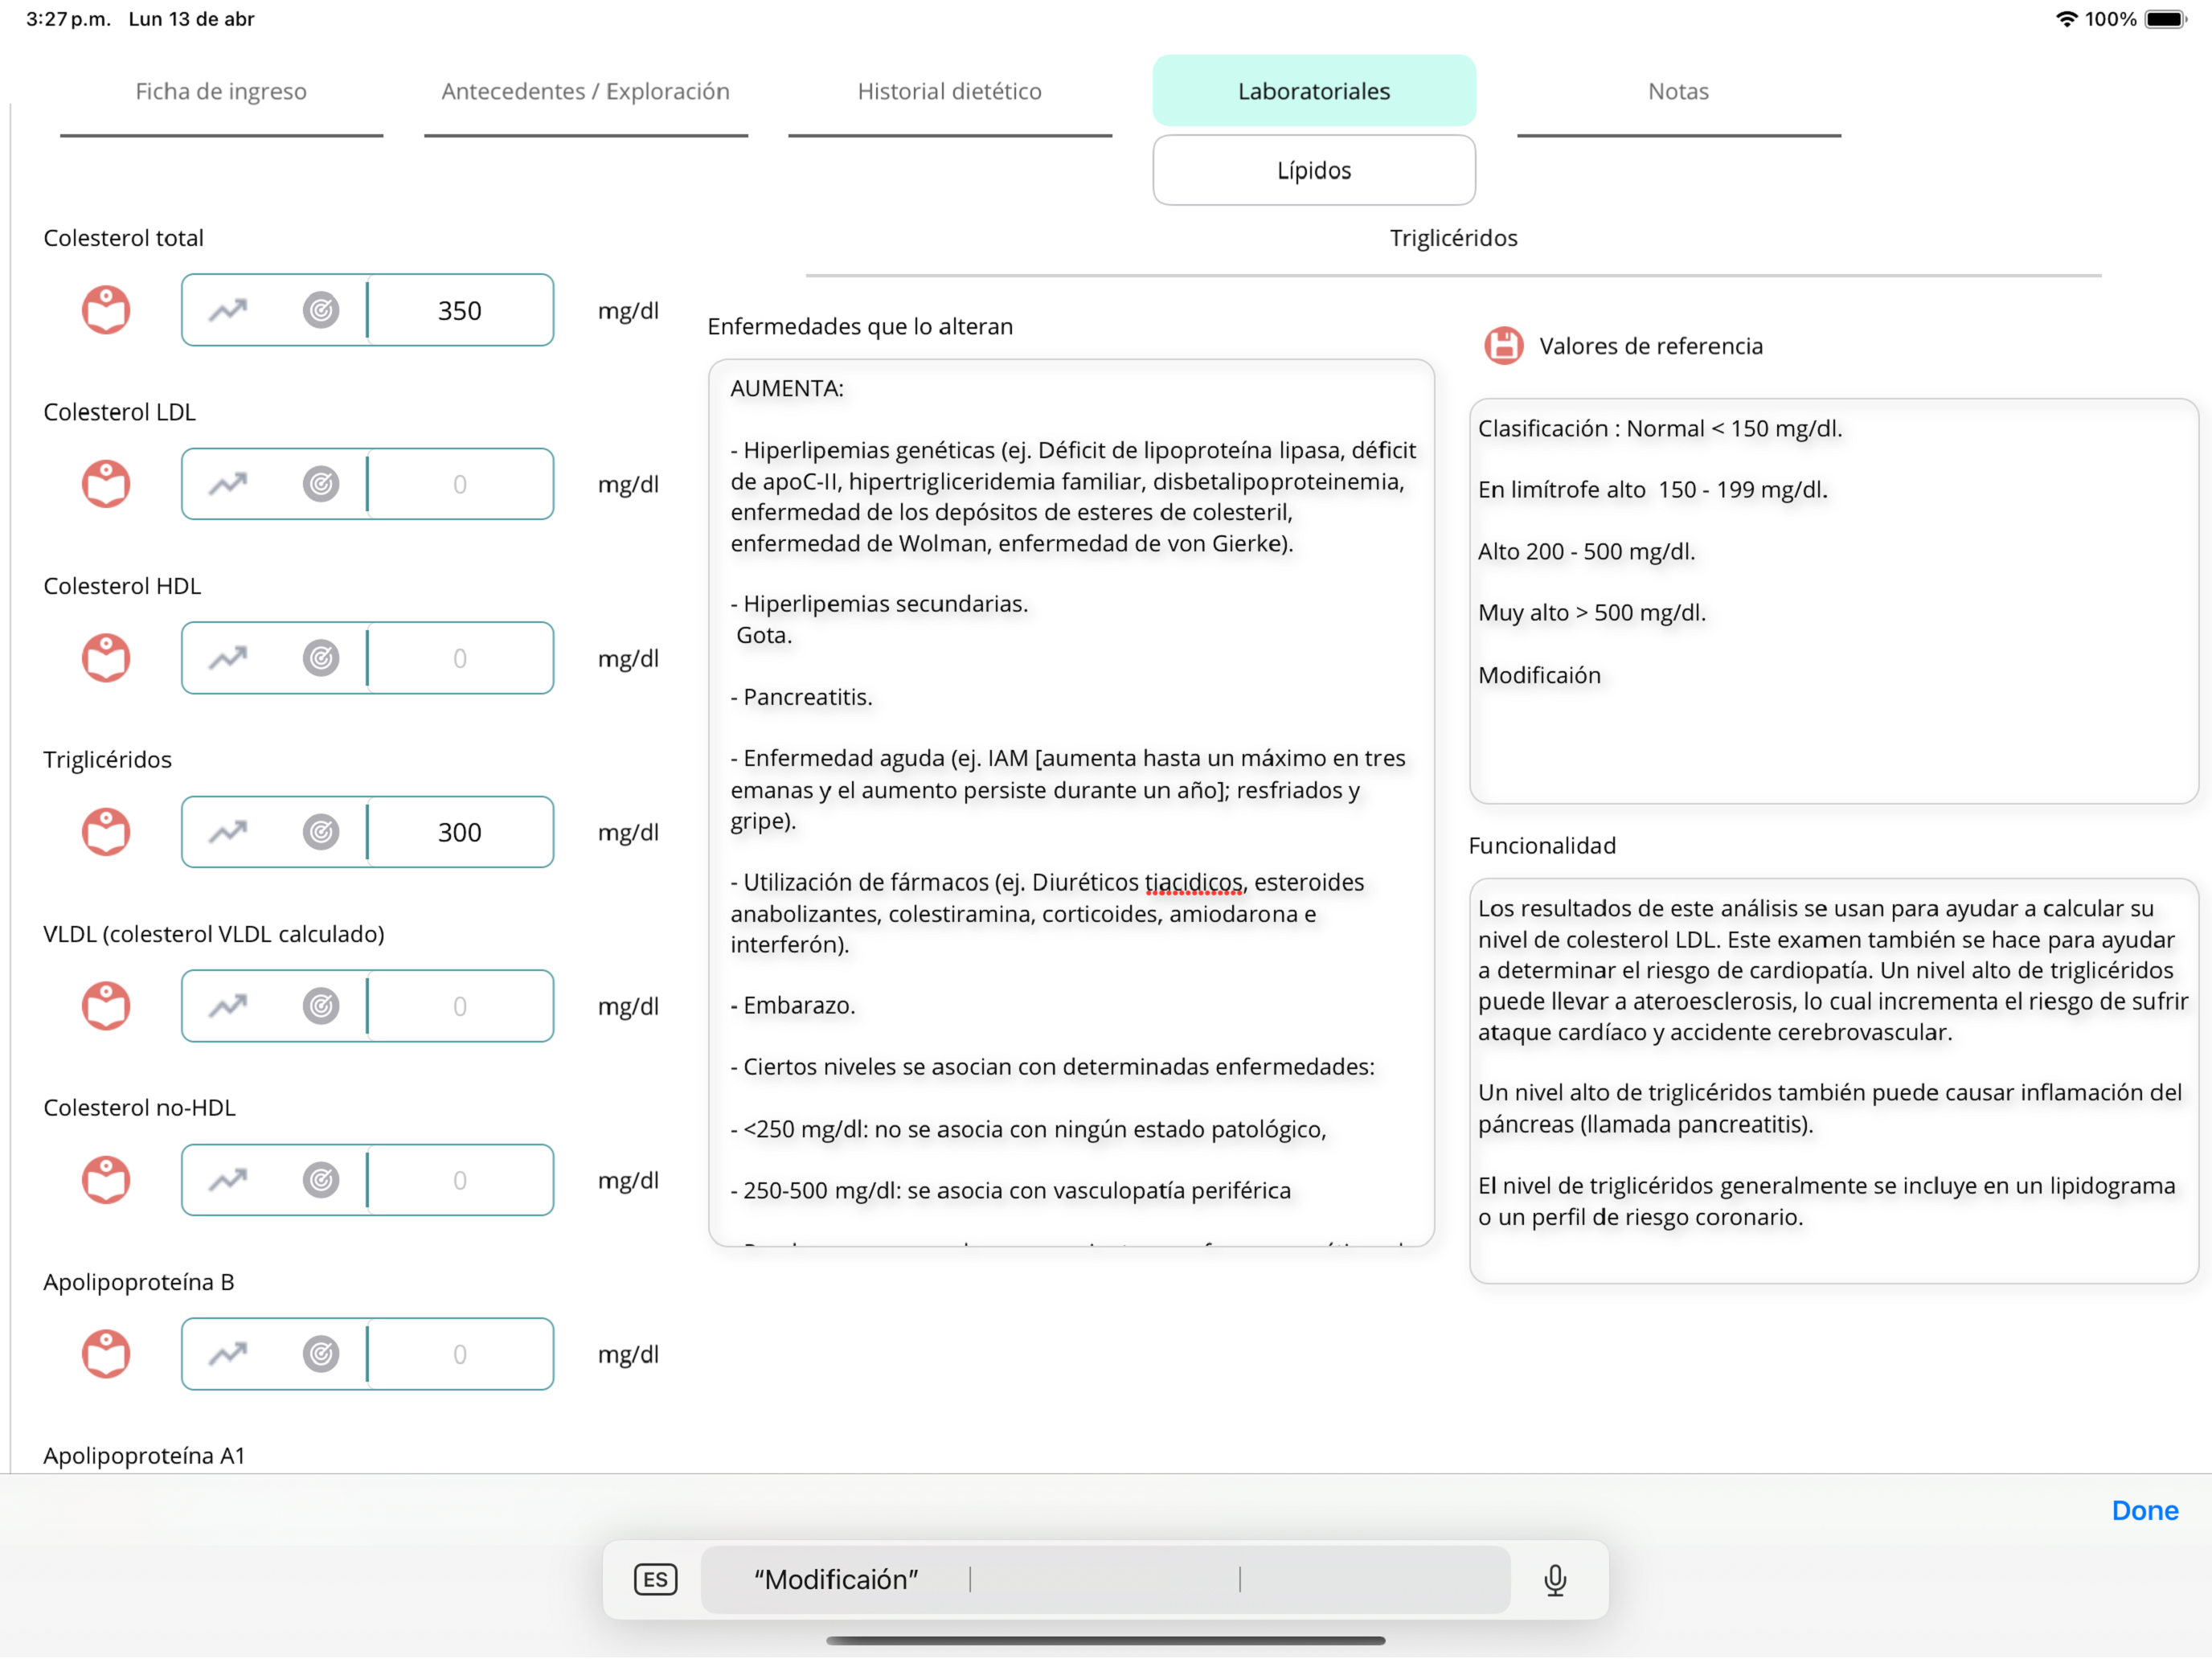Viewport: 2212px width, 1659px height.
Task: Tap the target goal icon for Colesterol LDL
Action: [x=321, y=484]
